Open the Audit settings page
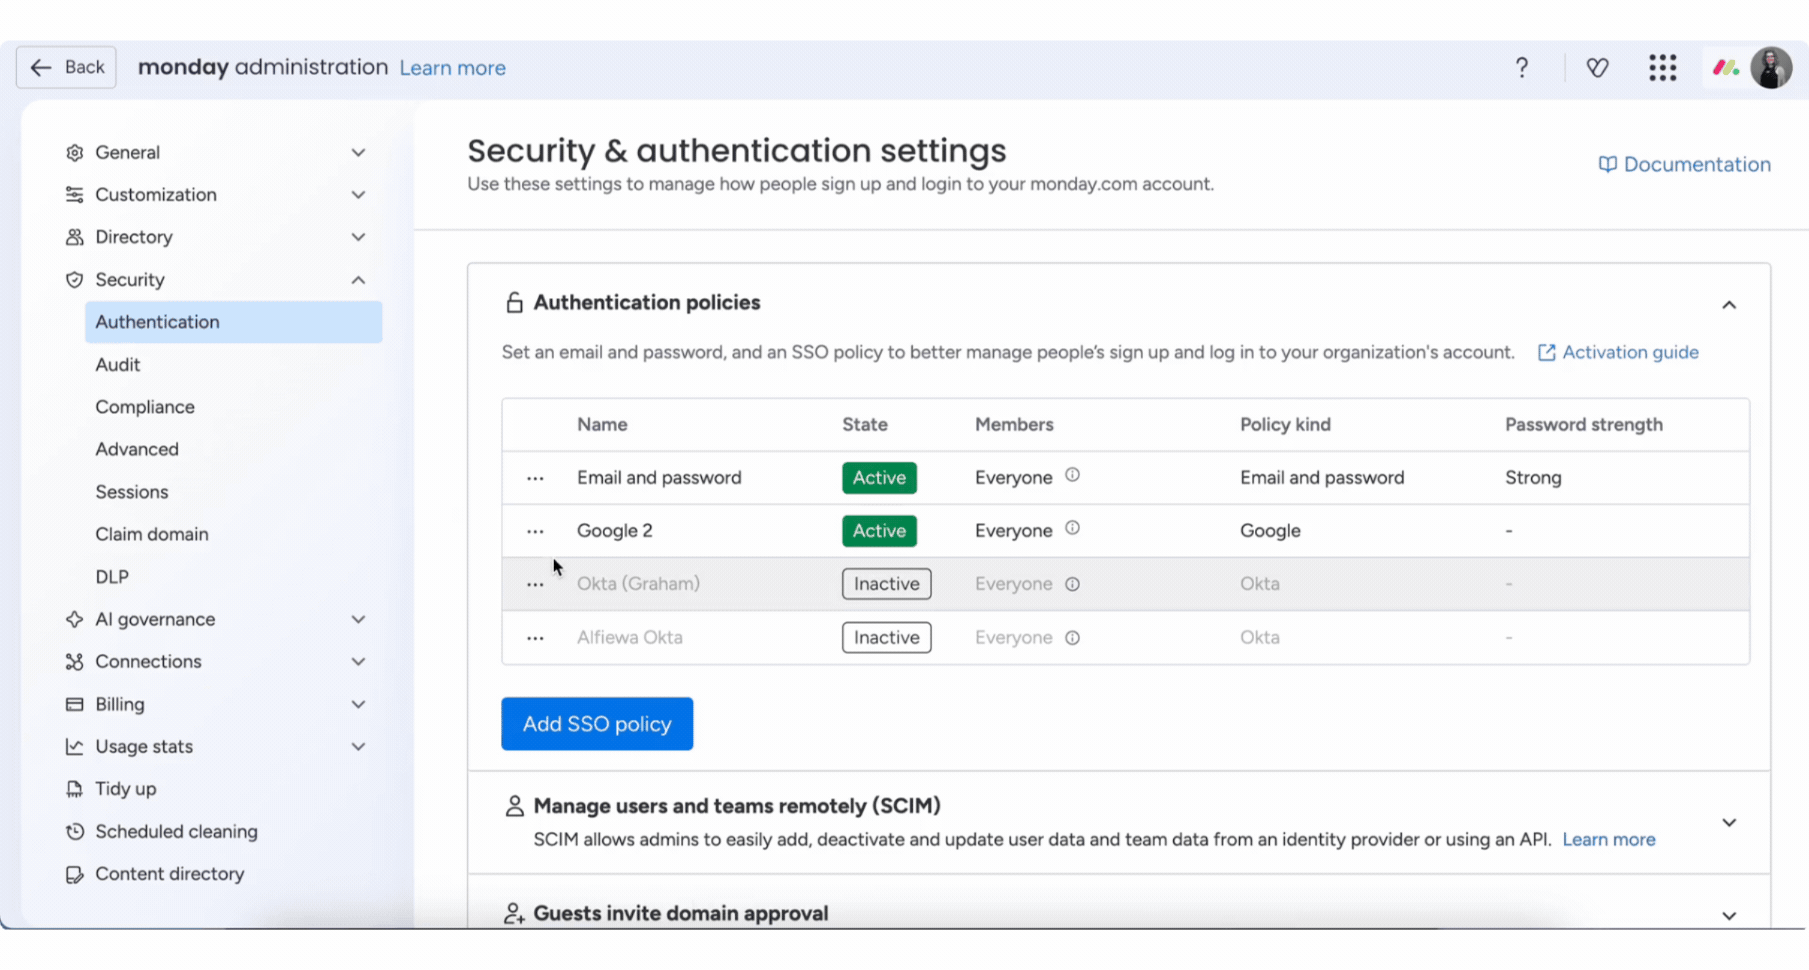 tap(117, 364)
